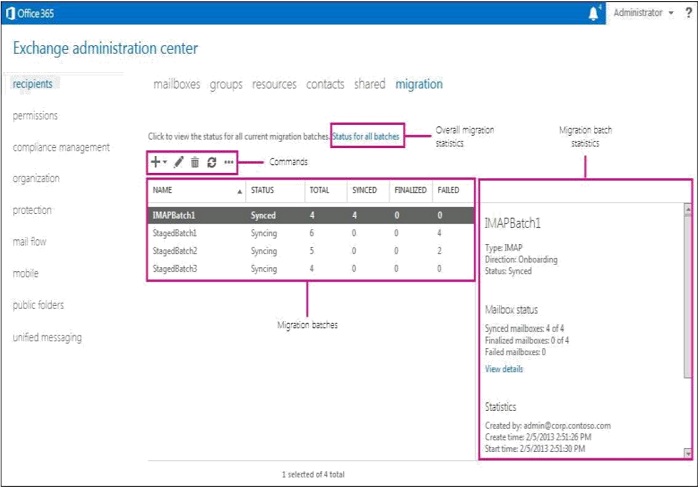Viewport: 700px width, 488px height.
Task: Click the Office 365 logo
Action: (x=30, y=13)
